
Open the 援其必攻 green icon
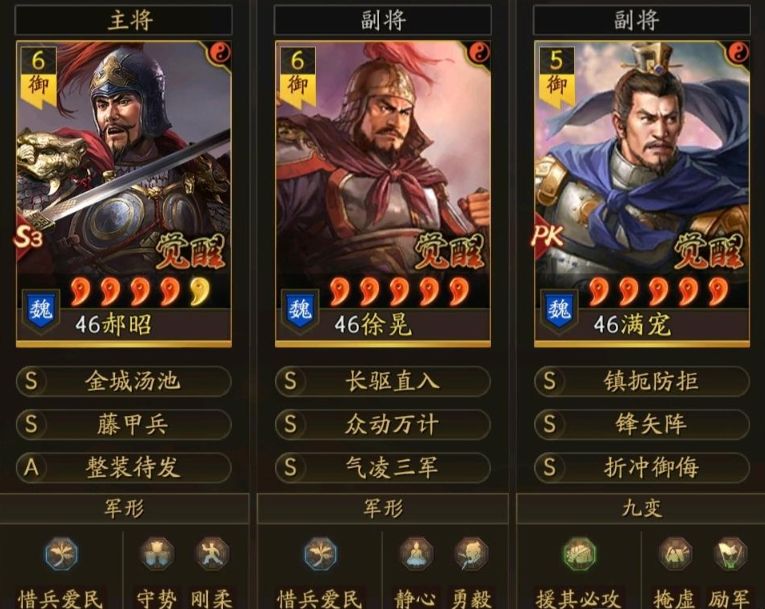pyautogui.click(x=579, y=554)
